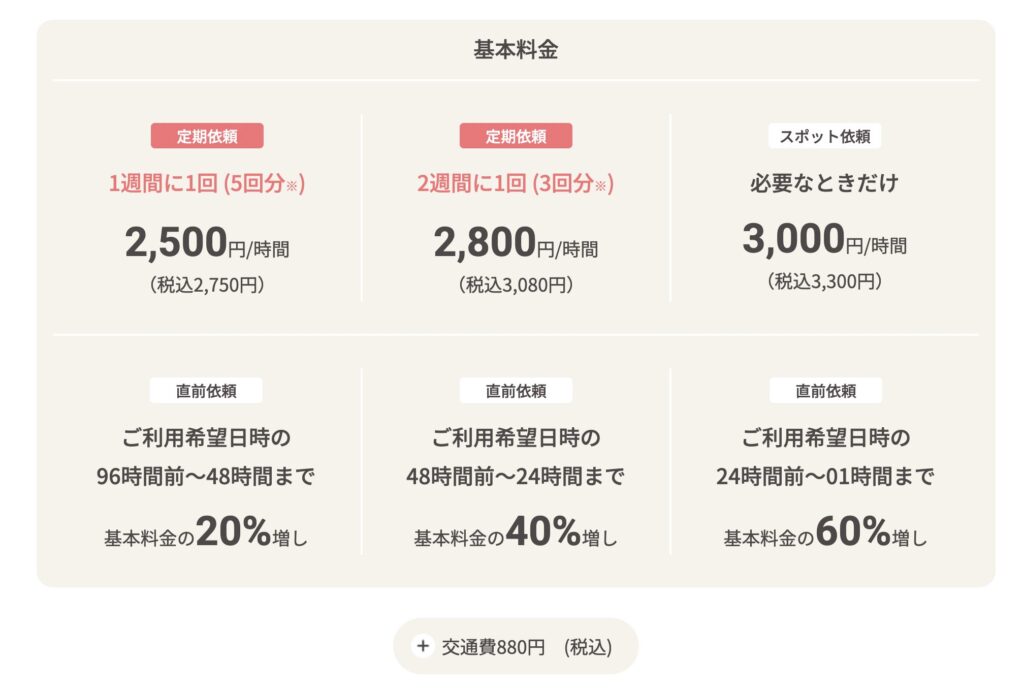Click the (税込3,080円) tax-included note

click(x=516, y=285)
